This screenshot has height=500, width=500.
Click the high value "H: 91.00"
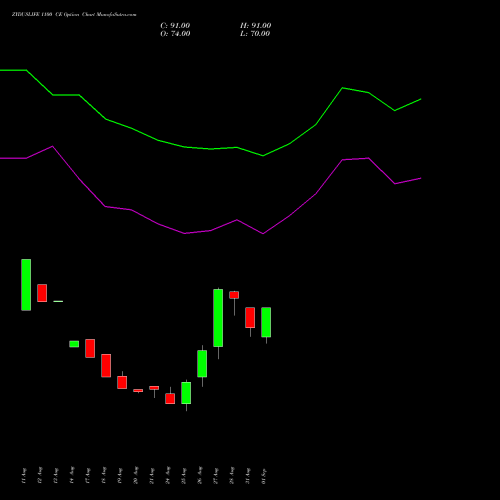(x=256, y=26)
